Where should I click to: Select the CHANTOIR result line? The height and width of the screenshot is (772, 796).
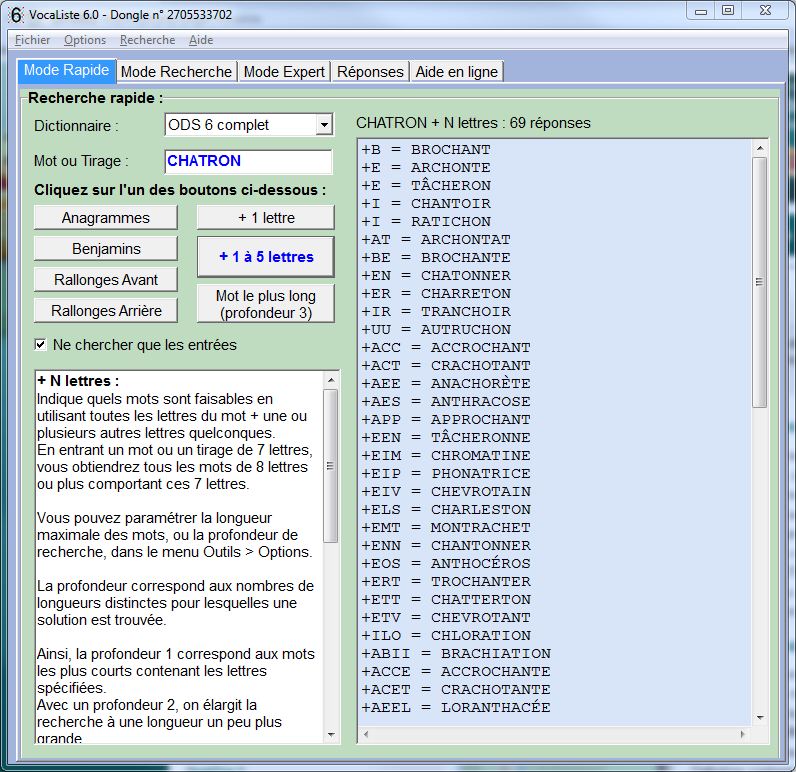425,204
